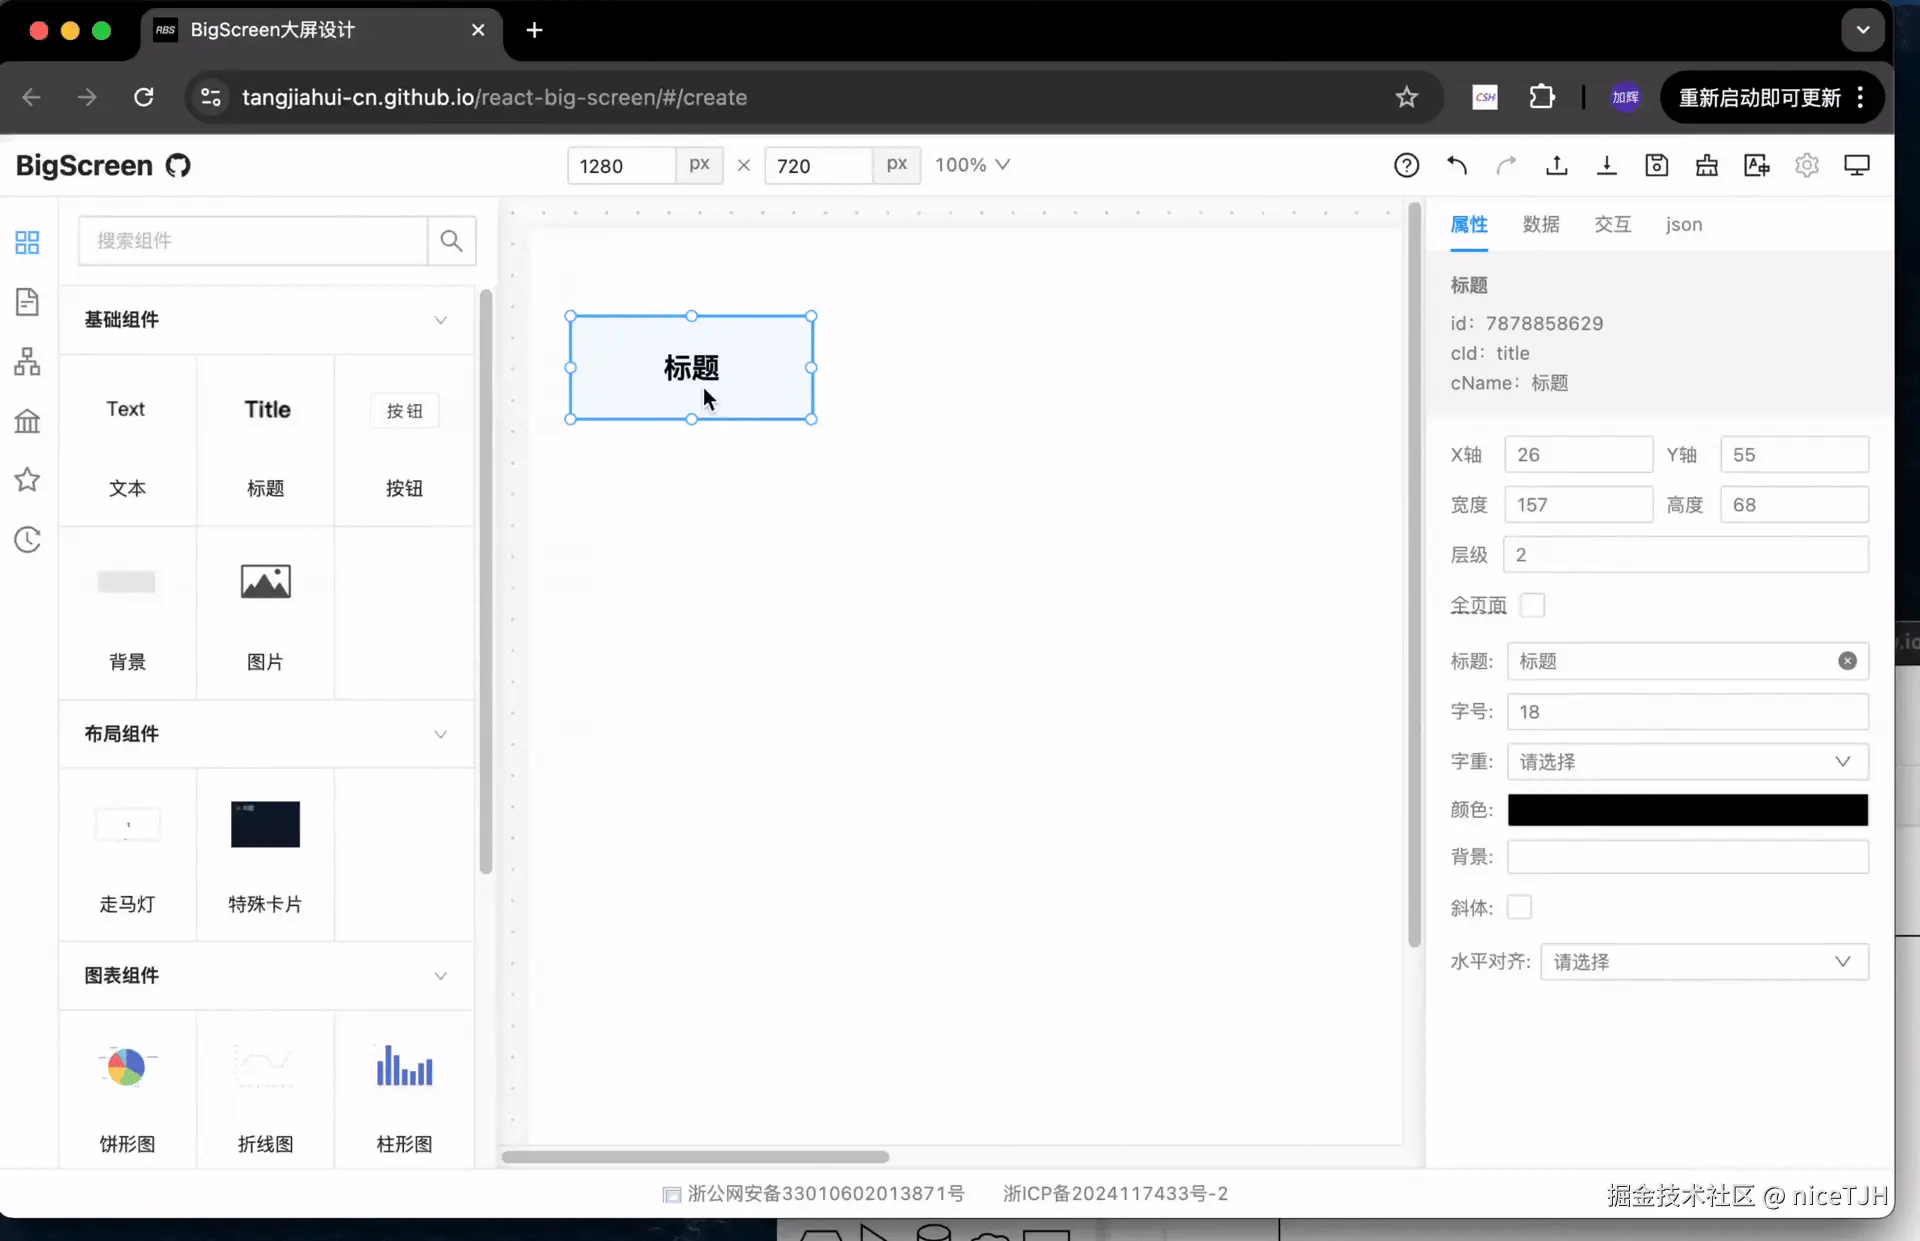The width and height of the screenshot is (1920, 1241).
Task: Enable the 全页面 checkbox
Action: 1532,605
